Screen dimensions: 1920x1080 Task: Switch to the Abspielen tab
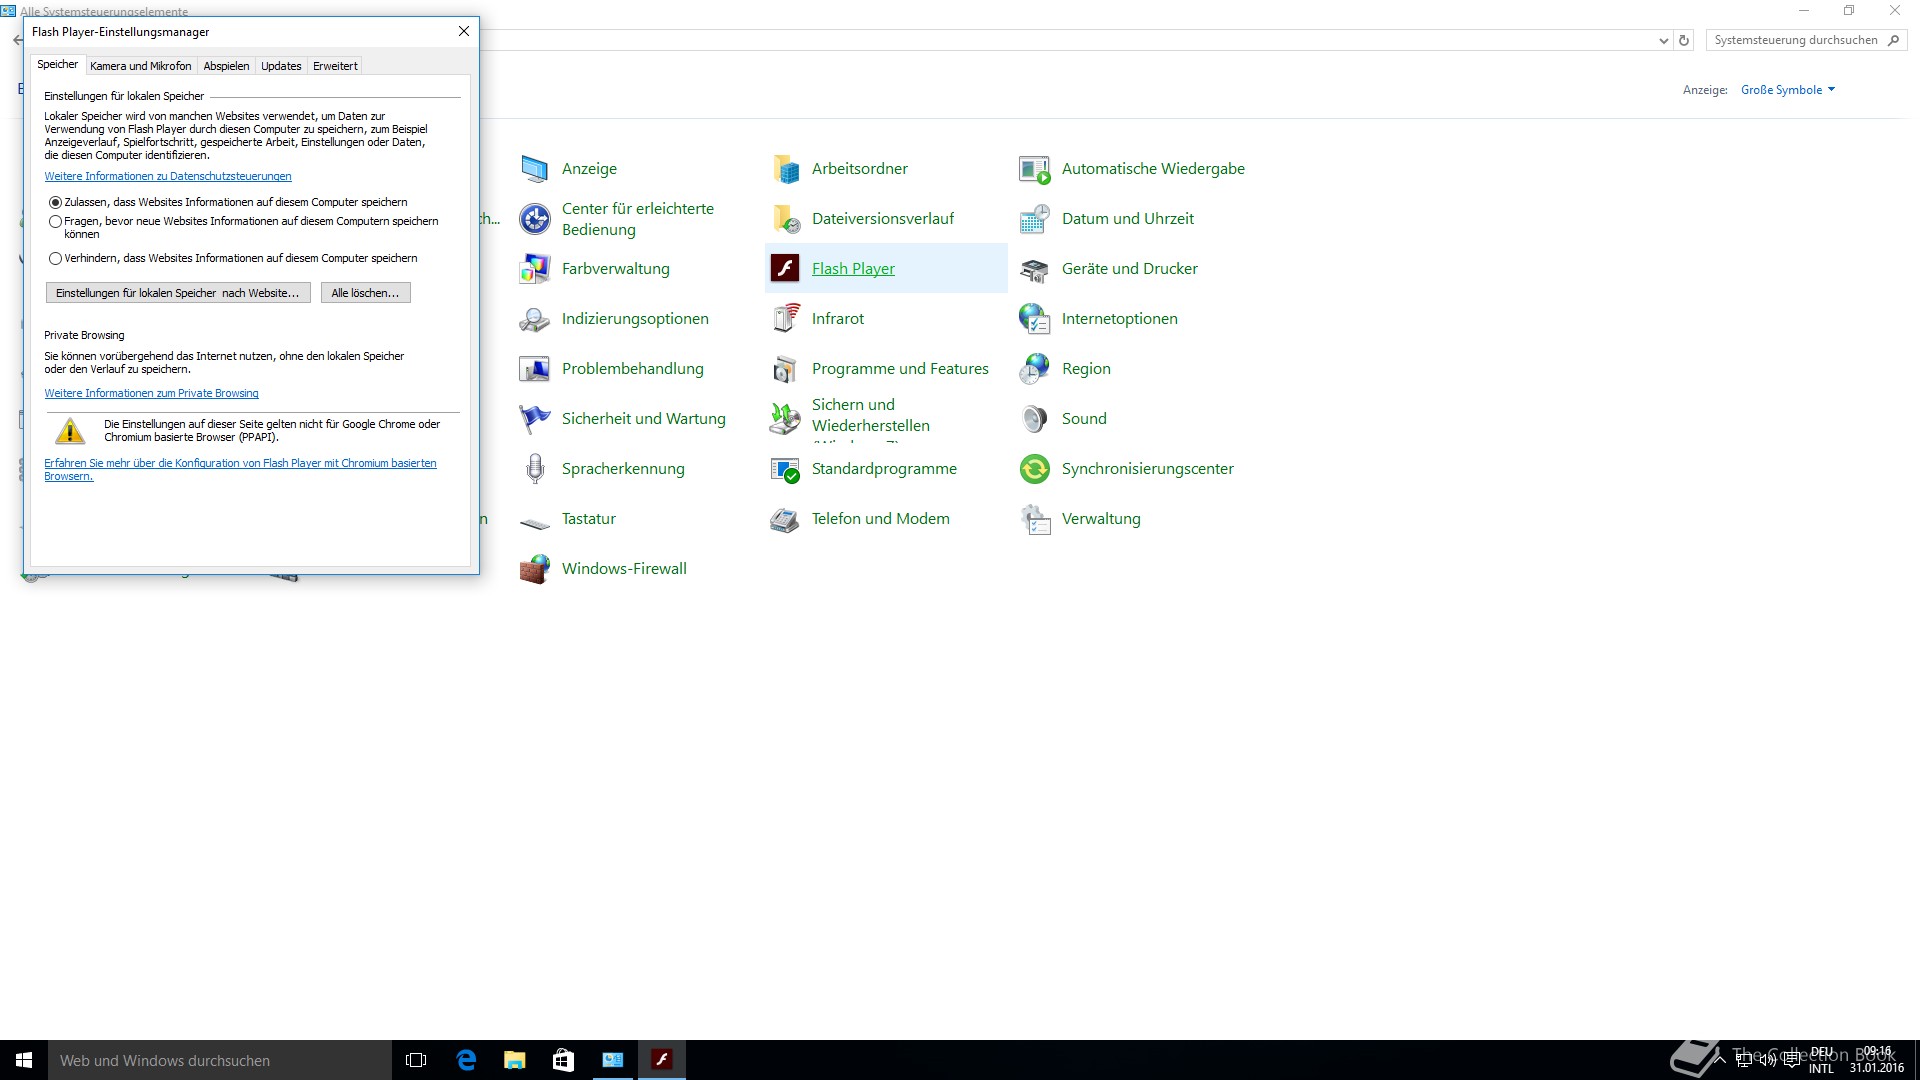(x=227, y=66)
